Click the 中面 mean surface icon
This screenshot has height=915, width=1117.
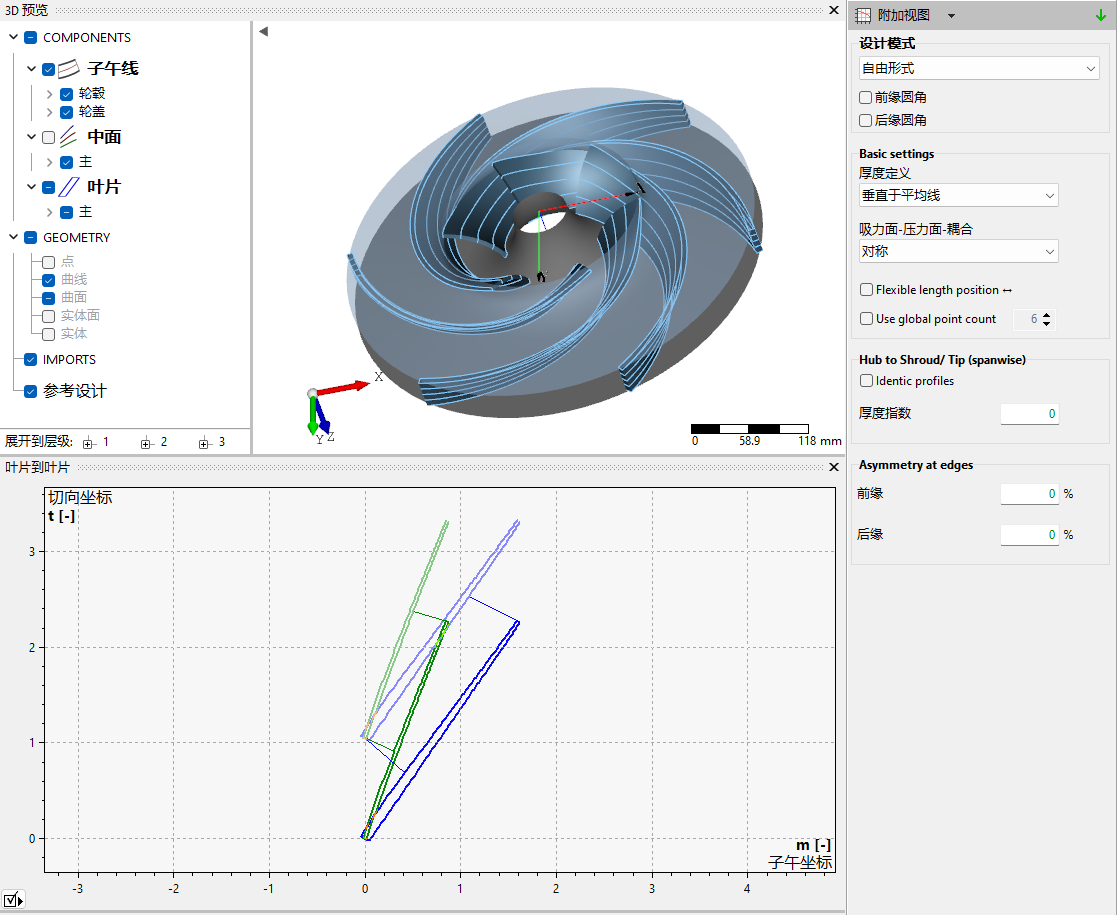click(69, 137)
